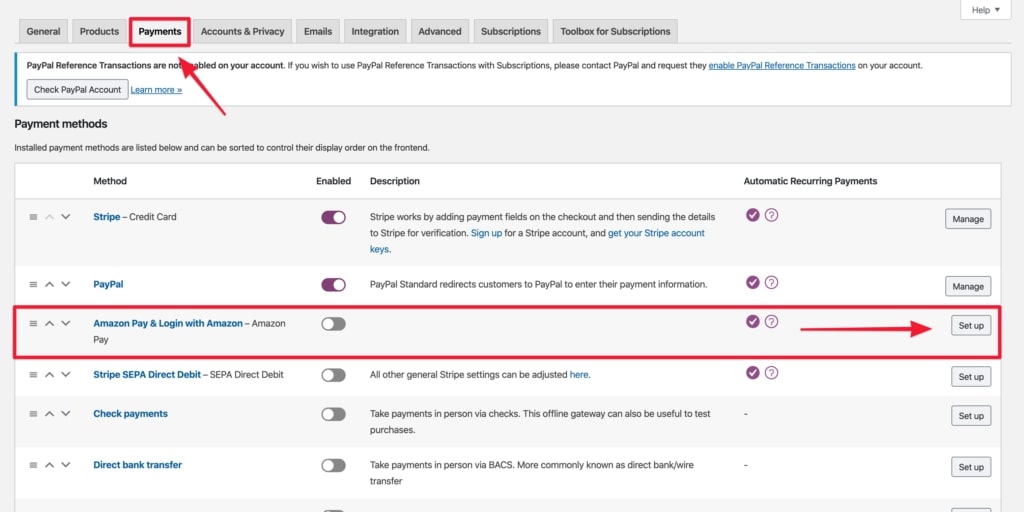Switch to the Products tab
Viewport: 1024px width, 512px height.
(x=99, y=31)
